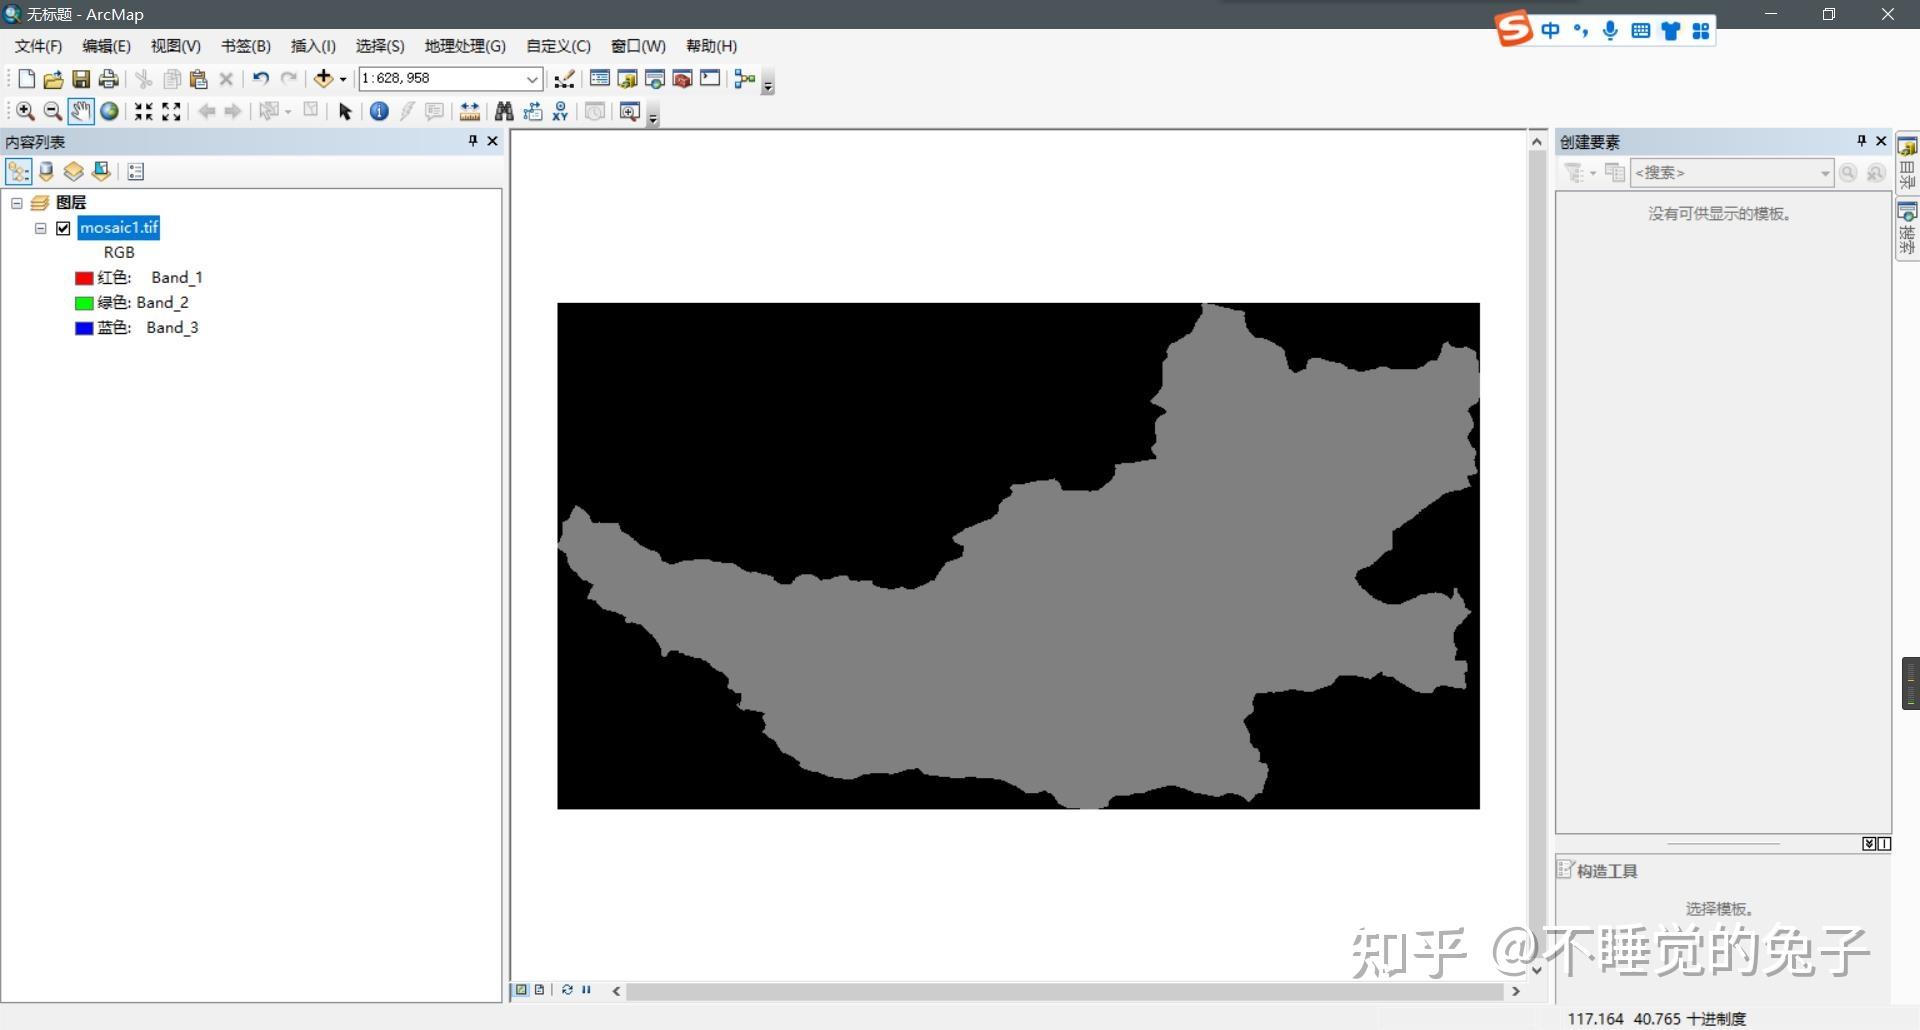Select the mosaic1.tif layer name

pyautogui.click(x=119, y=228)
